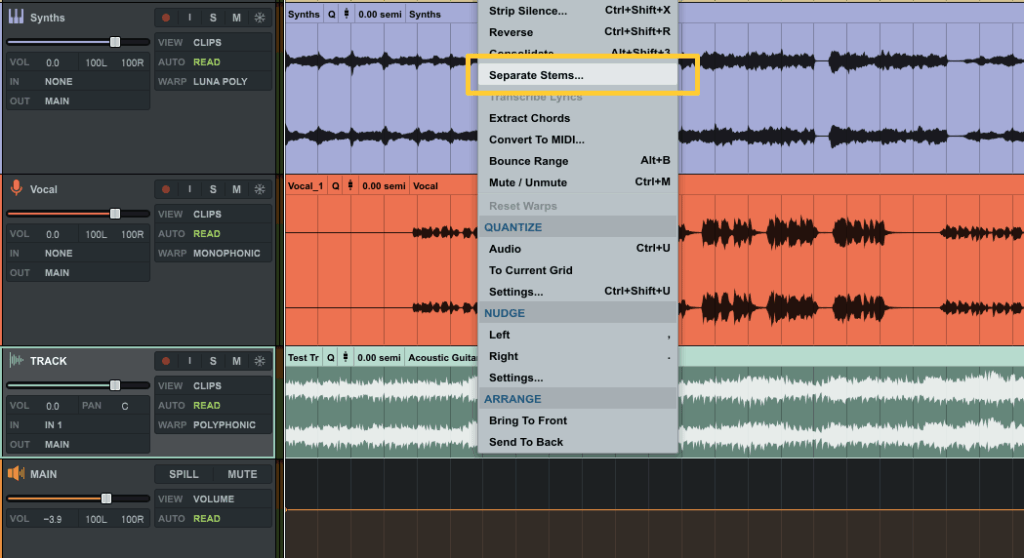Open Nudge Right submenu
The image size is (1024, 558).
(x=577, y=357)
